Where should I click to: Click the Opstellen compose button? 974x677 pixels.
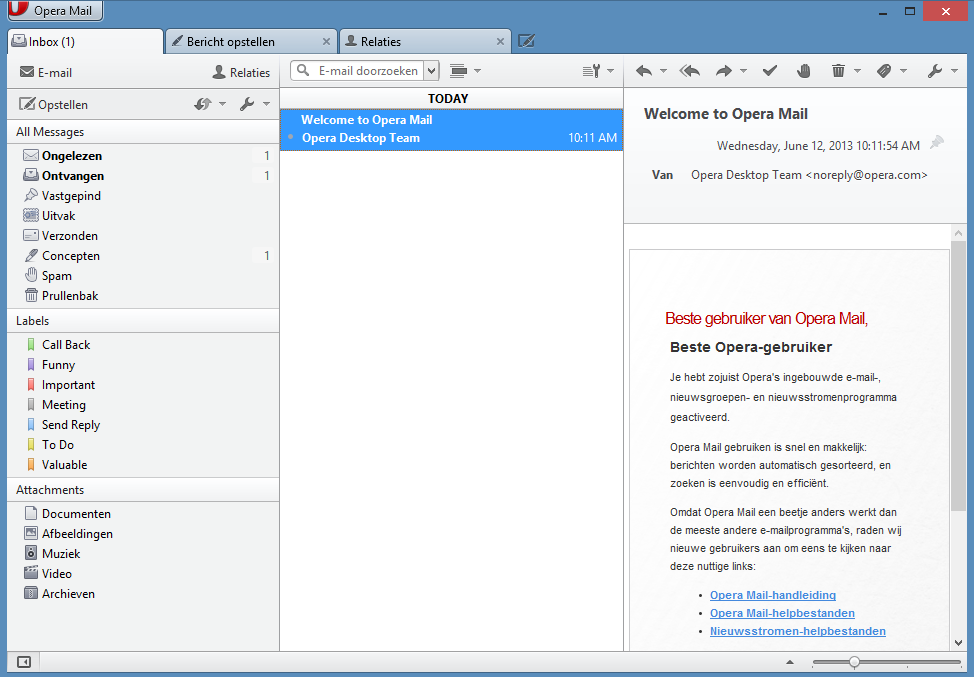(54, 105)
